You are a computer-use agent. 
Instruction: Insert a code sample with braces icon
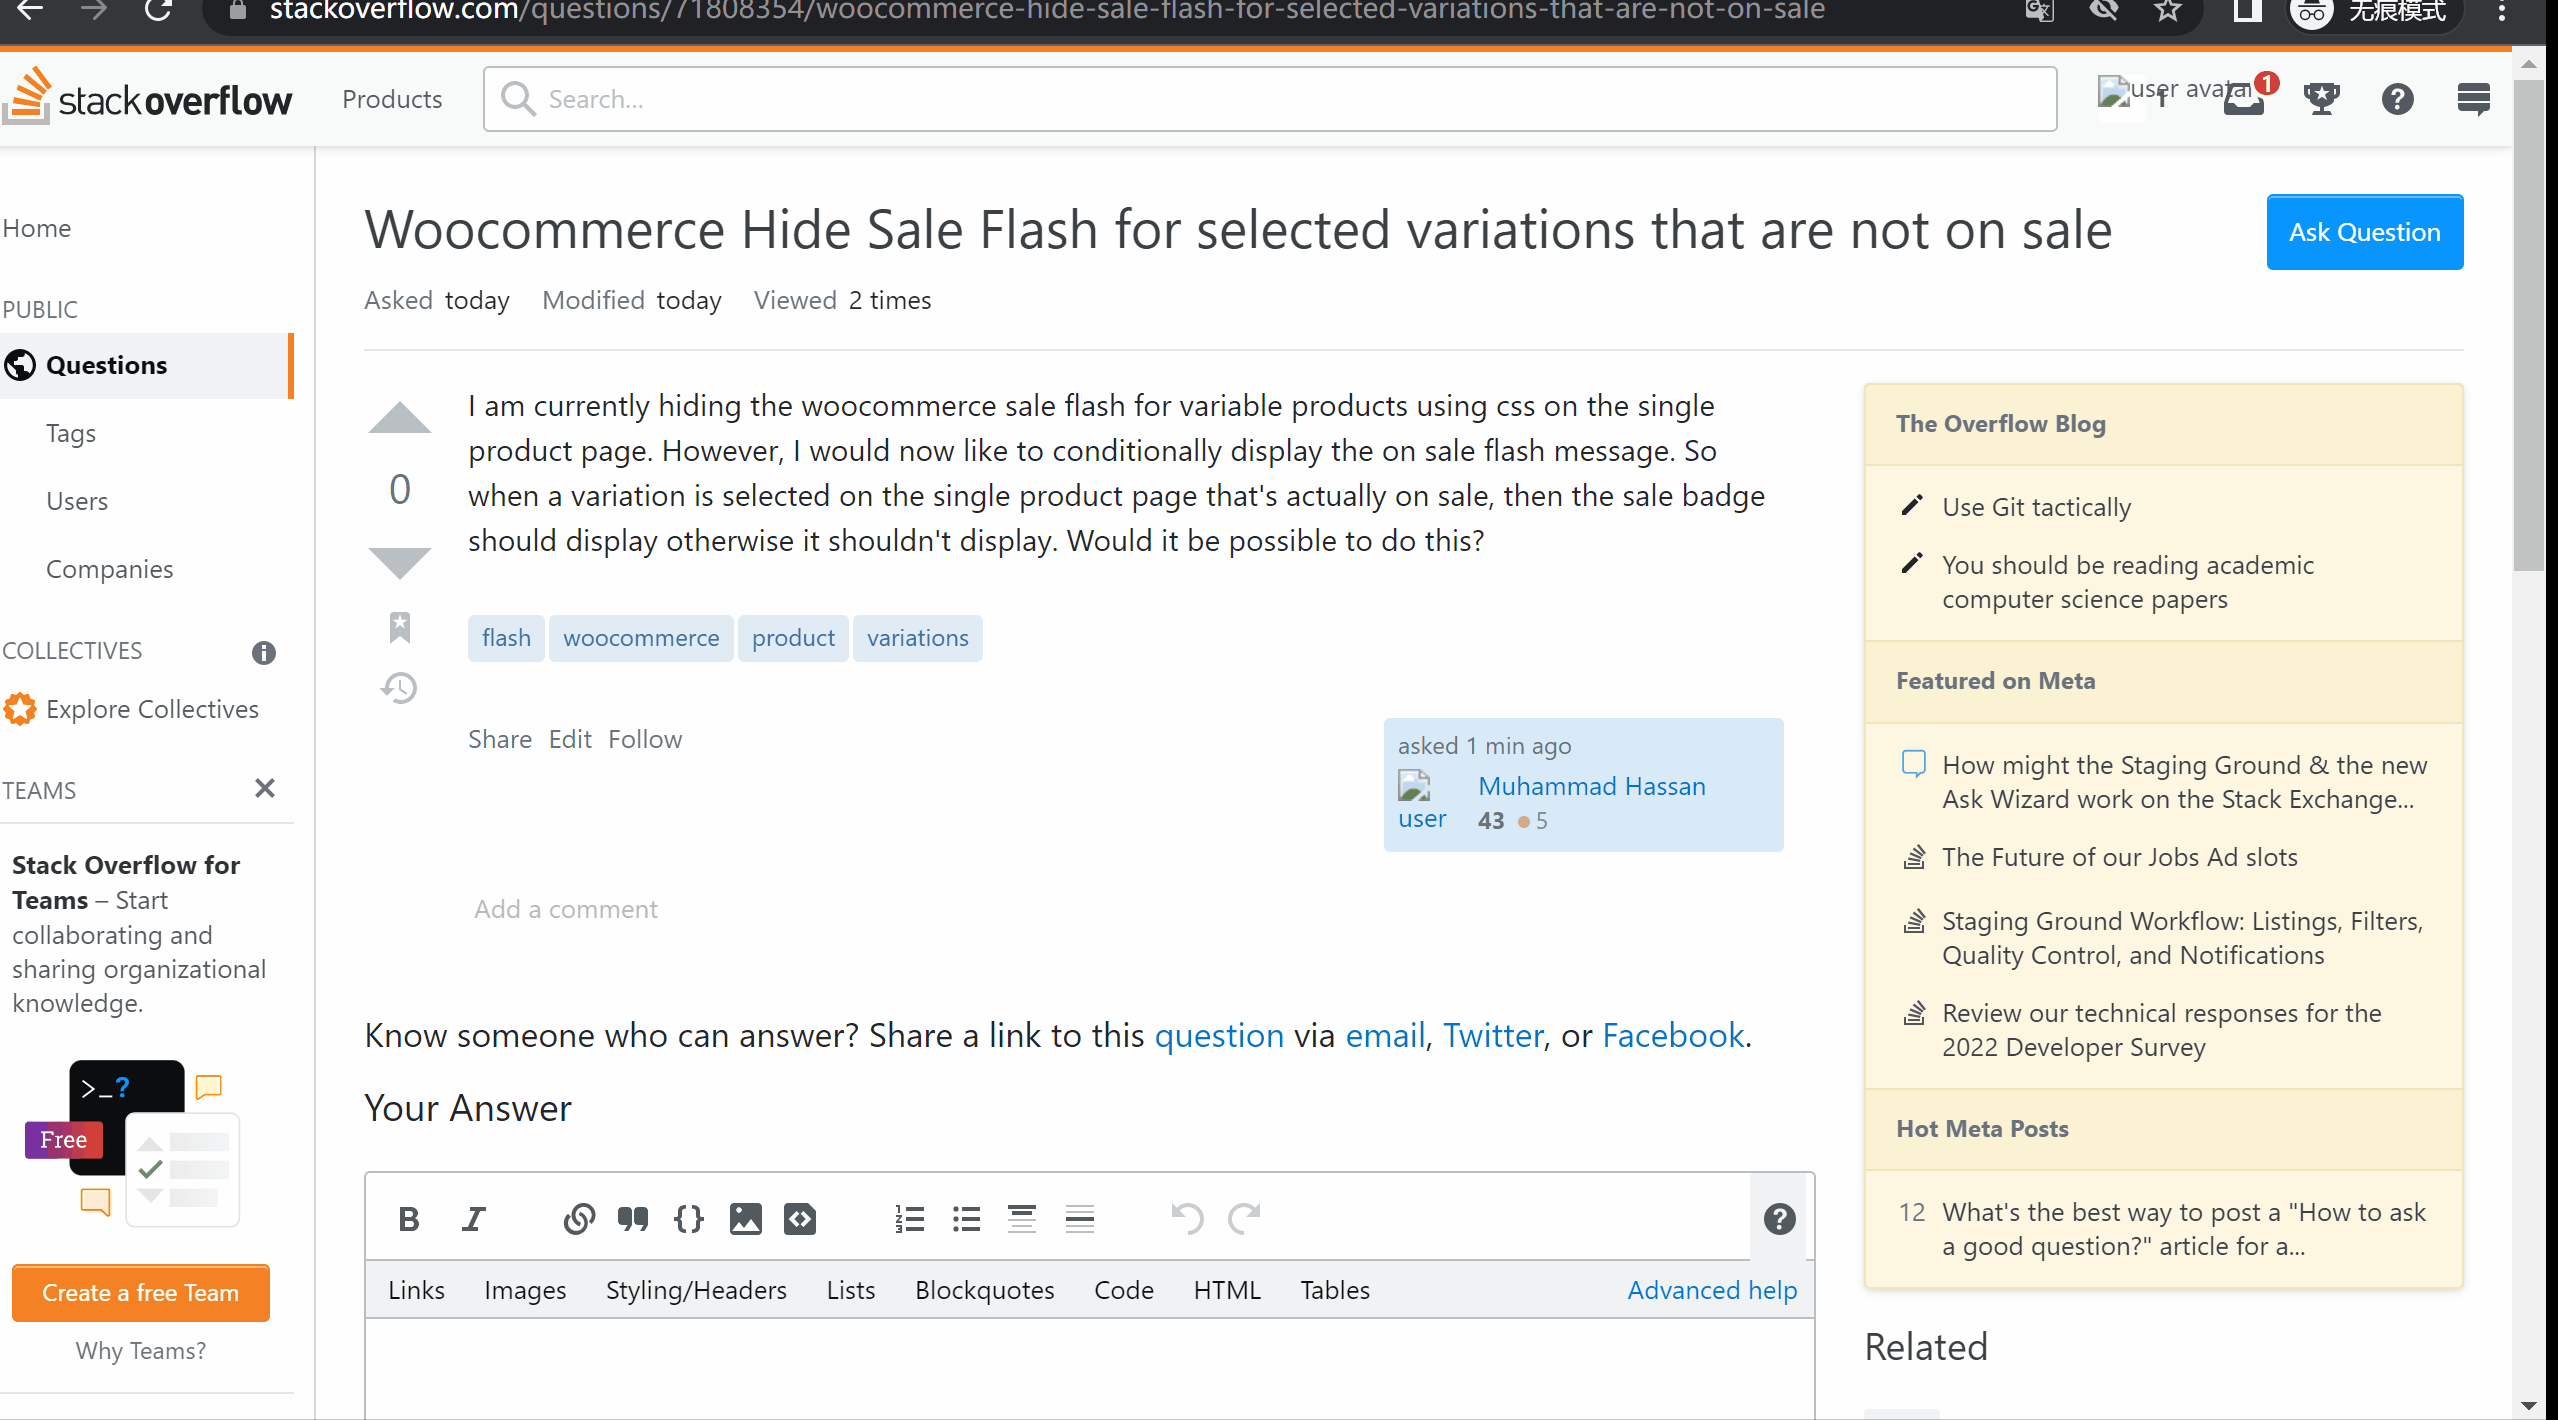click(688, 1219)
